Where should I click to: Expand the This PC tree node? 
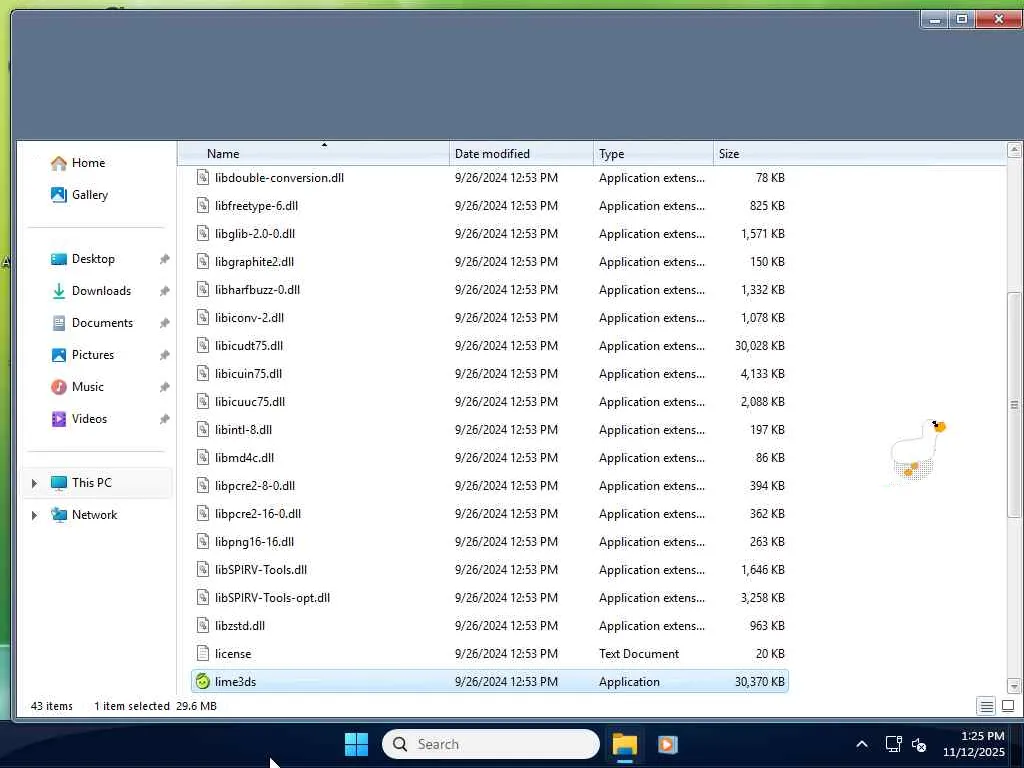click(x=34, y=483)
